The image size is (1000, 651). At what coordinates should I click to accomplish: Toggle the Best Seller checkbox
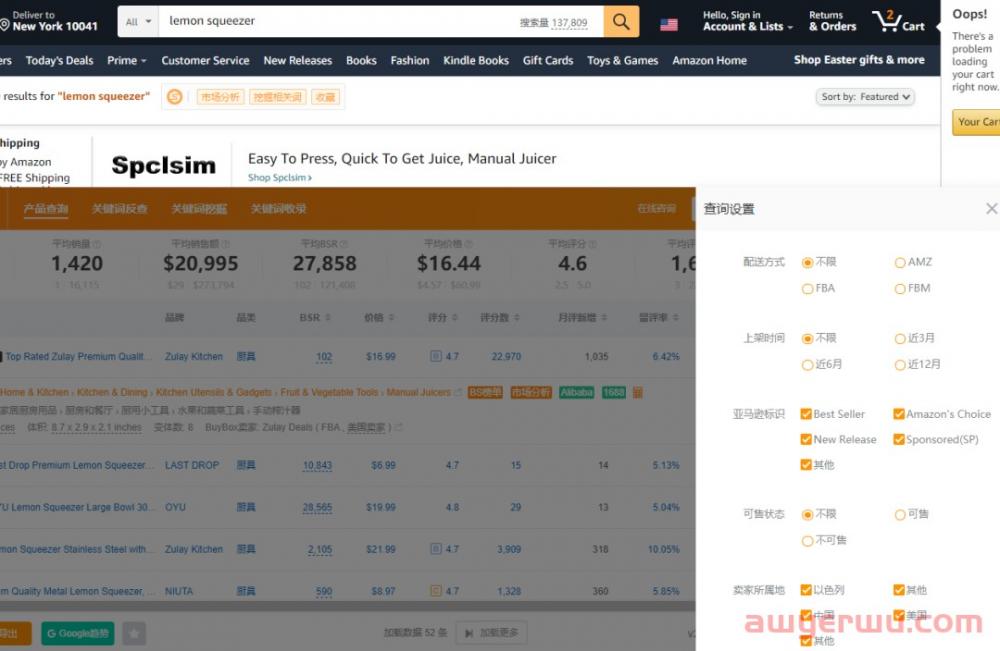(806, 414)
